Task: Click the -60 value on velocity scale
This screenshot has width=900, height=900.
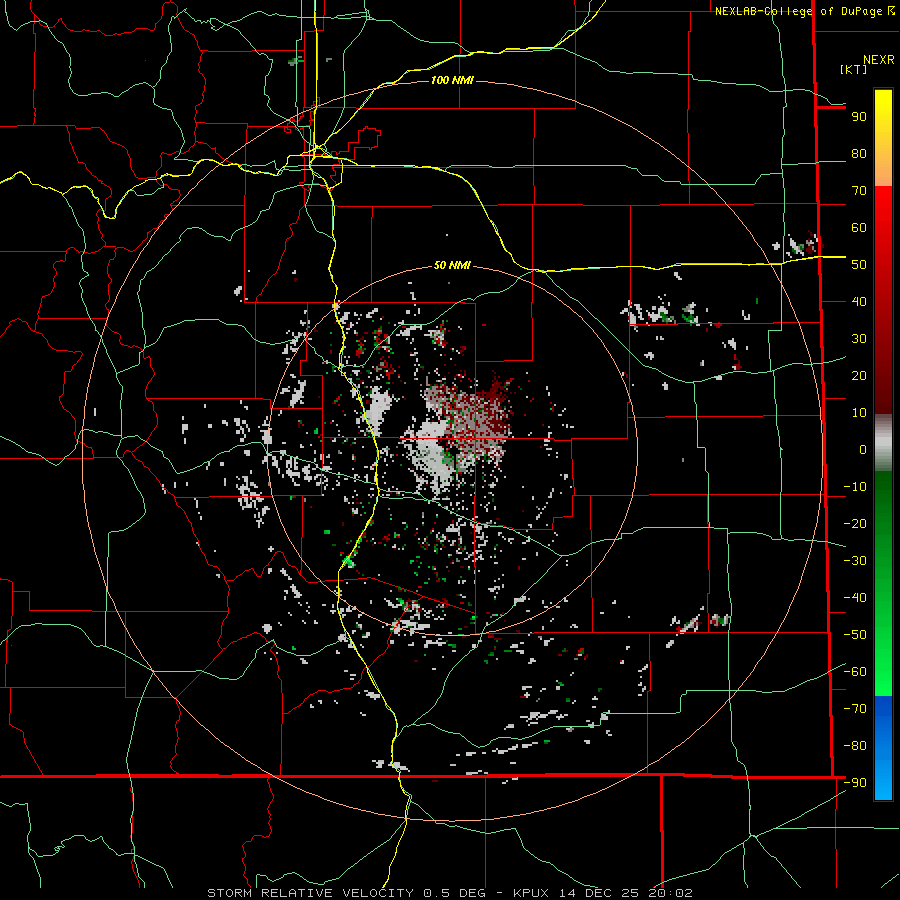Action: [855, 672]
